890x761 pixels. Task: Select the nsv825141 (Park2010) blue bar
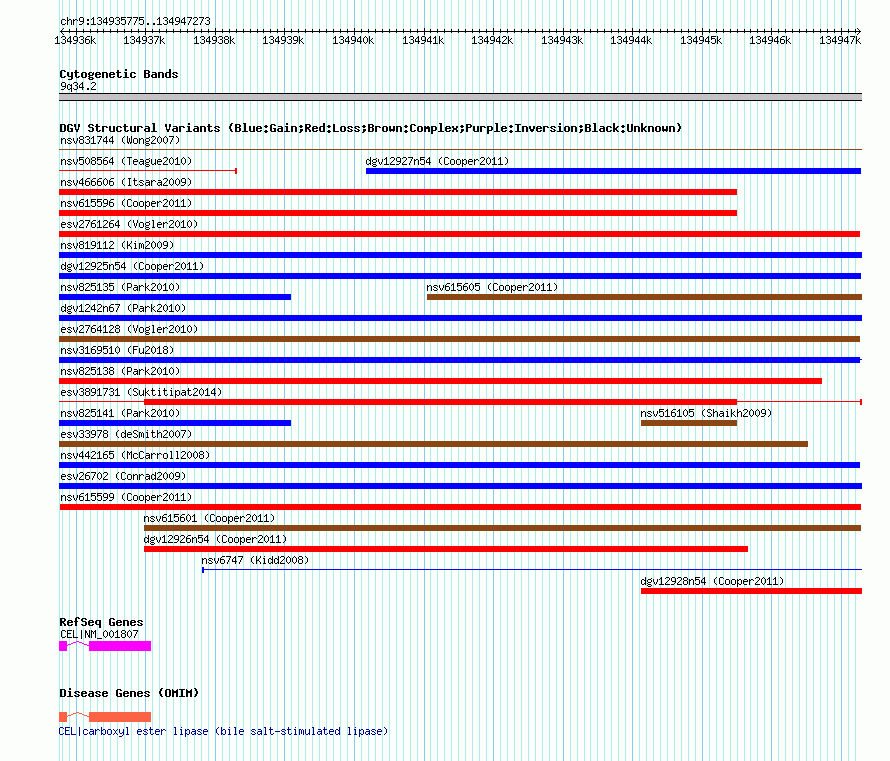pyautogui.click(x=175, y=423)
